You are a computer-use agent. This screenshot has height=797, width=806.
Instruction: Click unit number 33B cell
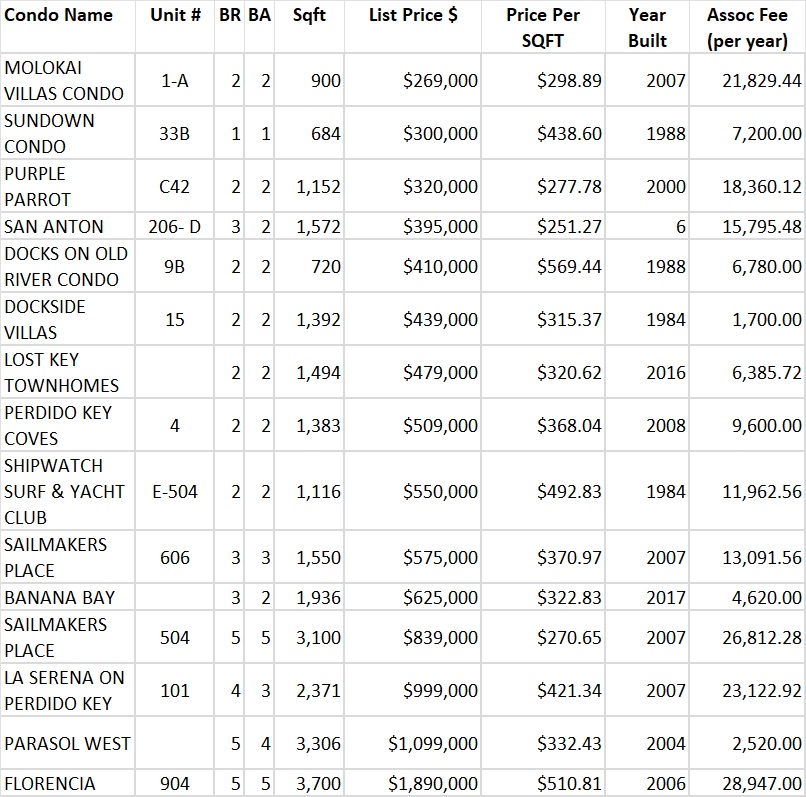pos(174,134)
